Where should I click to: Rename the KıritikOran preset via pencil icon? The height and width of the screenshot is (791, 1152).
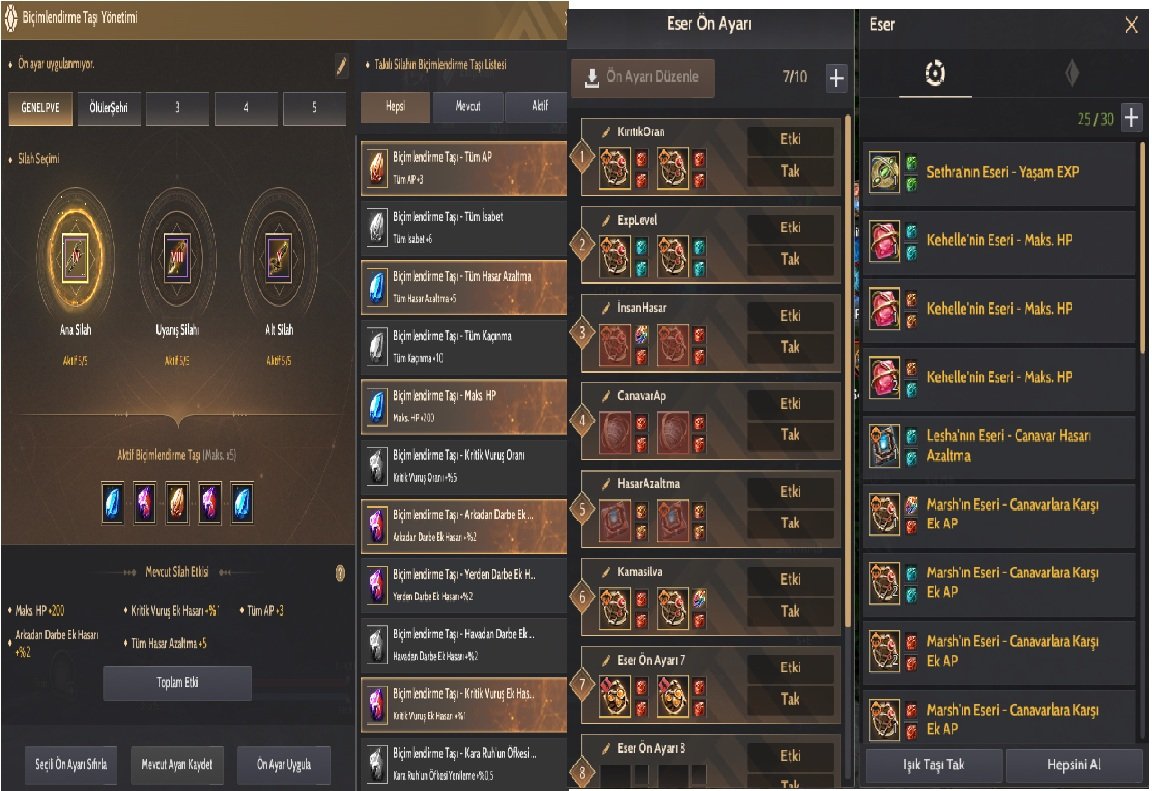click(x=606, y=132)
